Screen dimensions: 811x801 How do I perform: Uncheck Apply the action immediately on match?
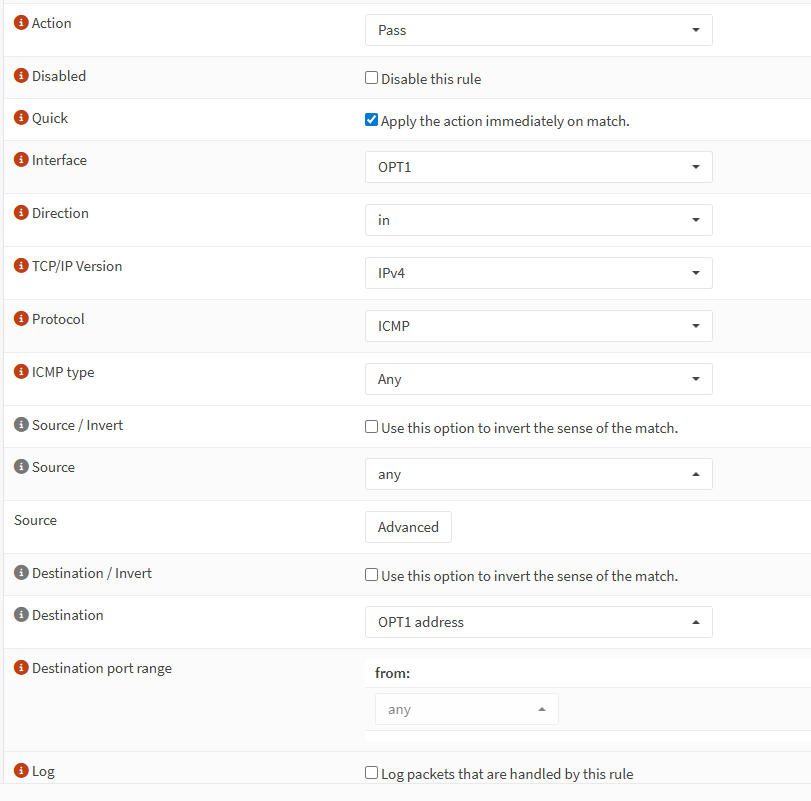(372, 120)
